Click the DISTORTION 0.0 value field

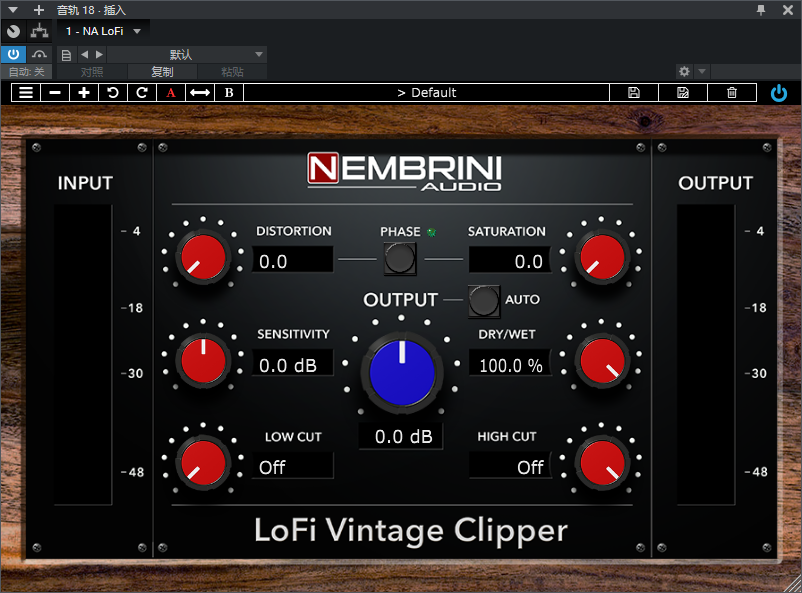click(x=293, y=260)
